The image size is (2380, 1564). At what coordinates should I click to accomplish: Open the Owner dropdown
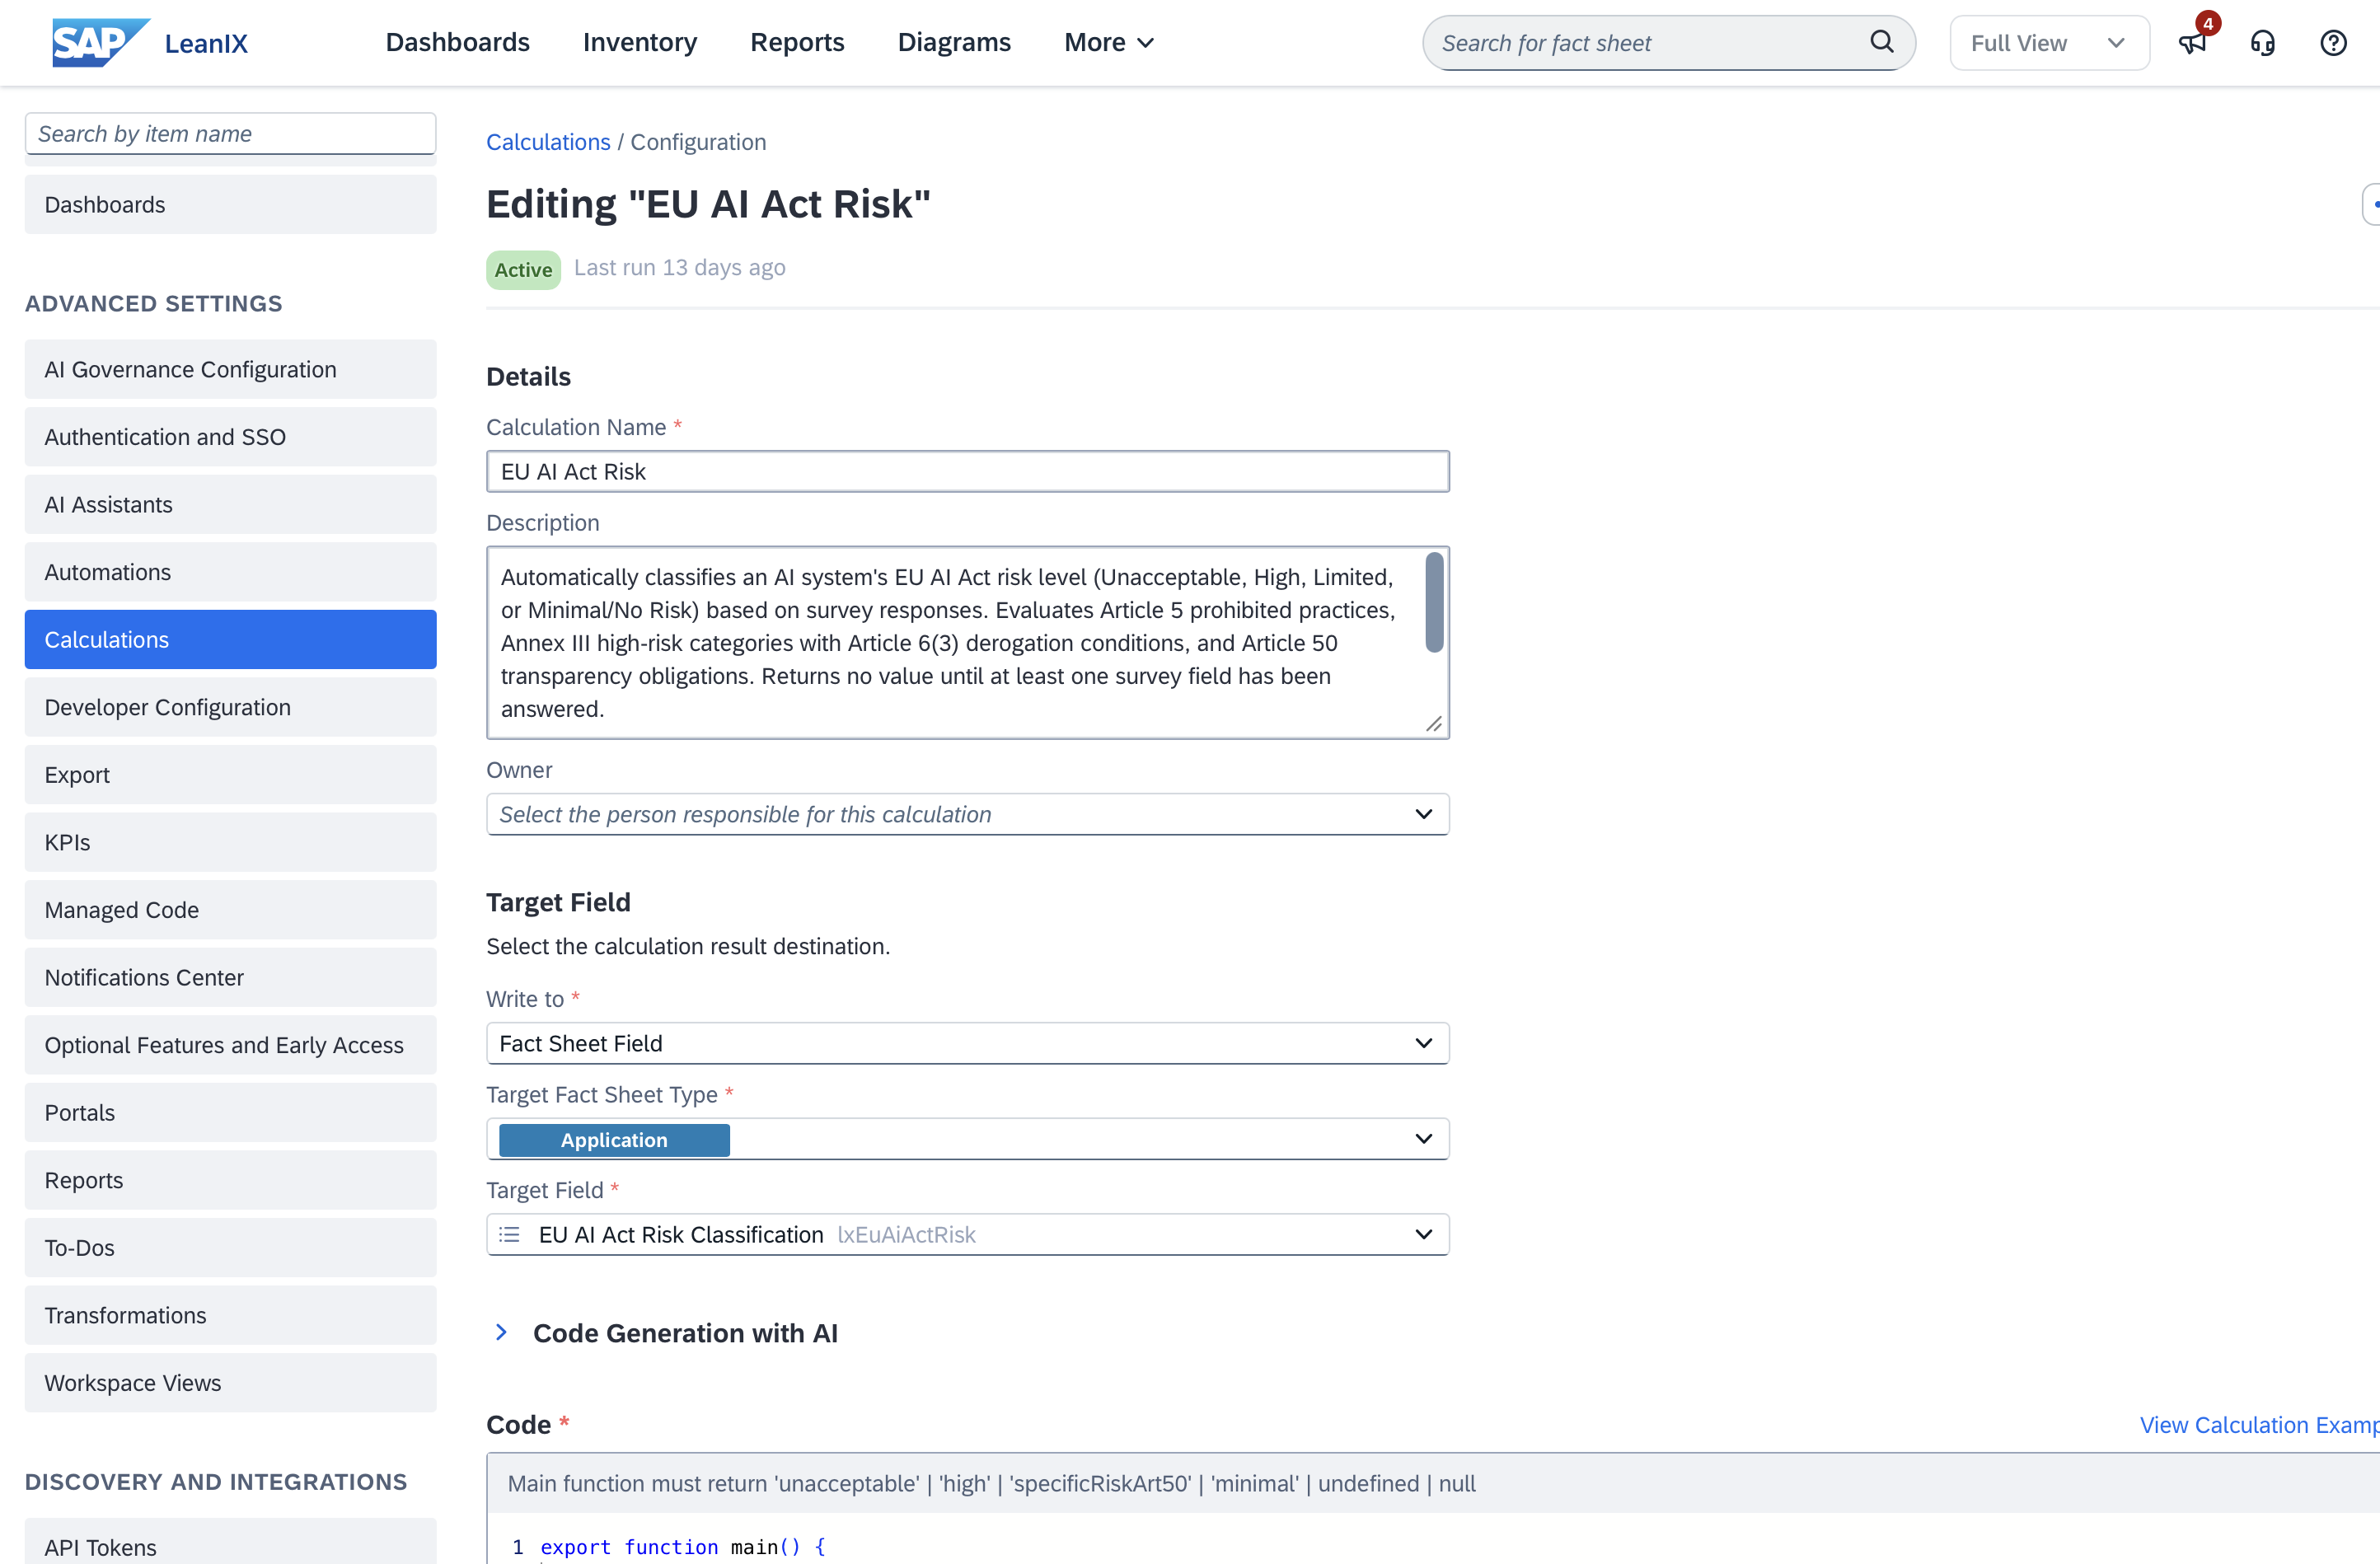[x=967, y=814]
